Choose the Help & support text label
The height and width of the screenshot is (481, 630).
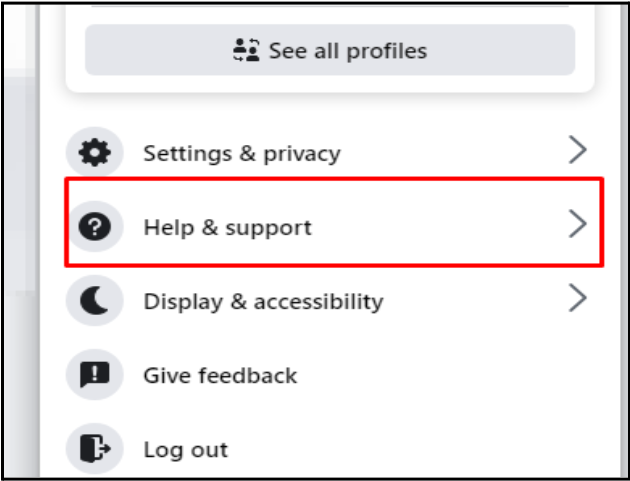[228, 228]
